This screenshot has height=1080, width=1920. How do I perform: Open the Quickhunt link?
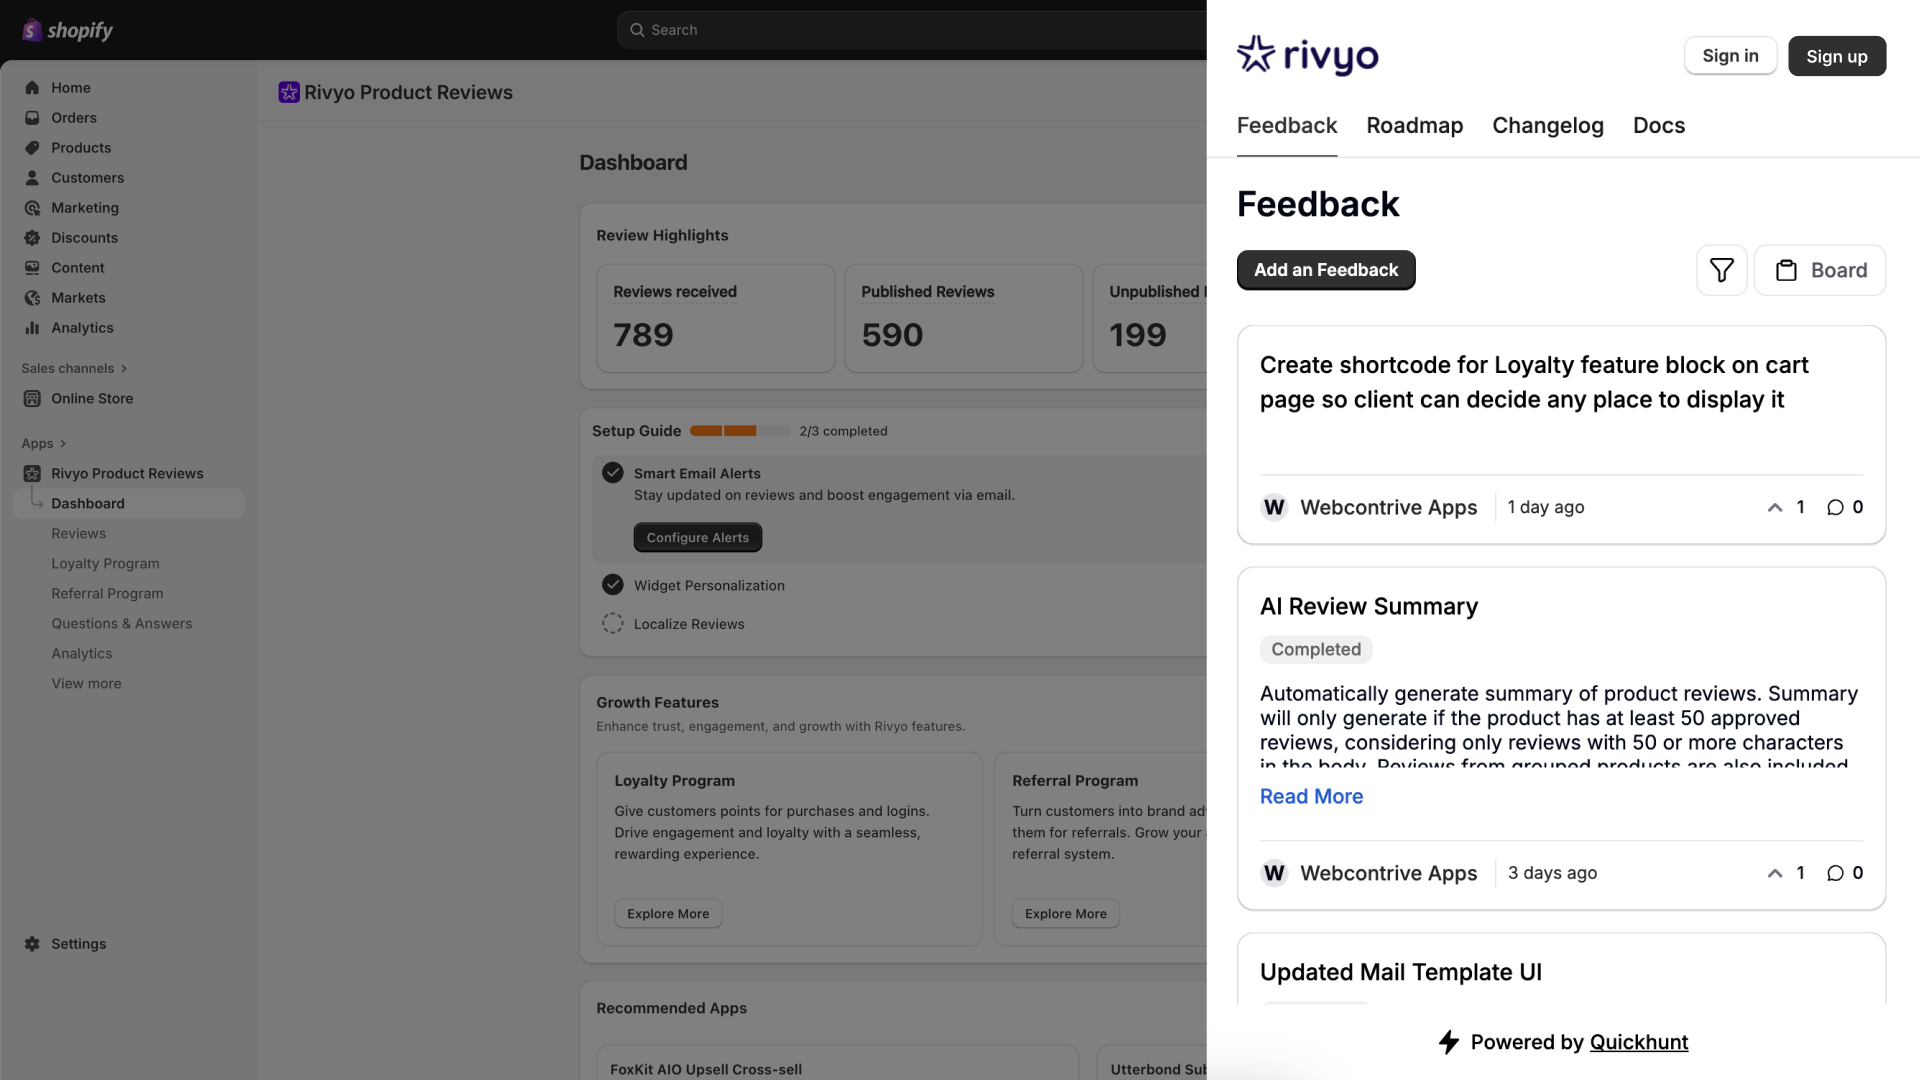click(1638, 1042)
